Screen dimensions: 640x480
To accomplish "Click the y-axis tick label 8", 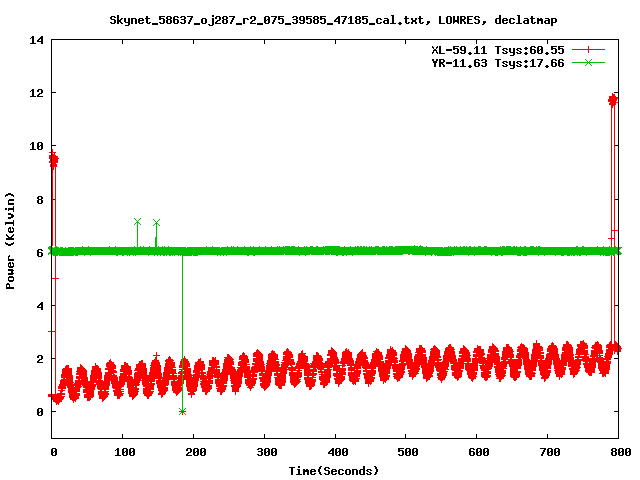I will point(40,200).
